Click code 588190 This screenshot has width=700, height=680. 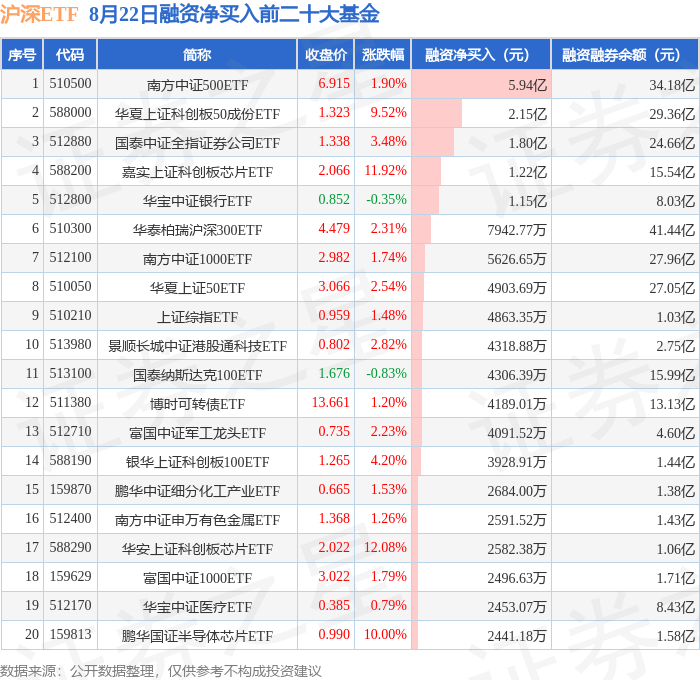pyautogui.click(x=70, y=460)
